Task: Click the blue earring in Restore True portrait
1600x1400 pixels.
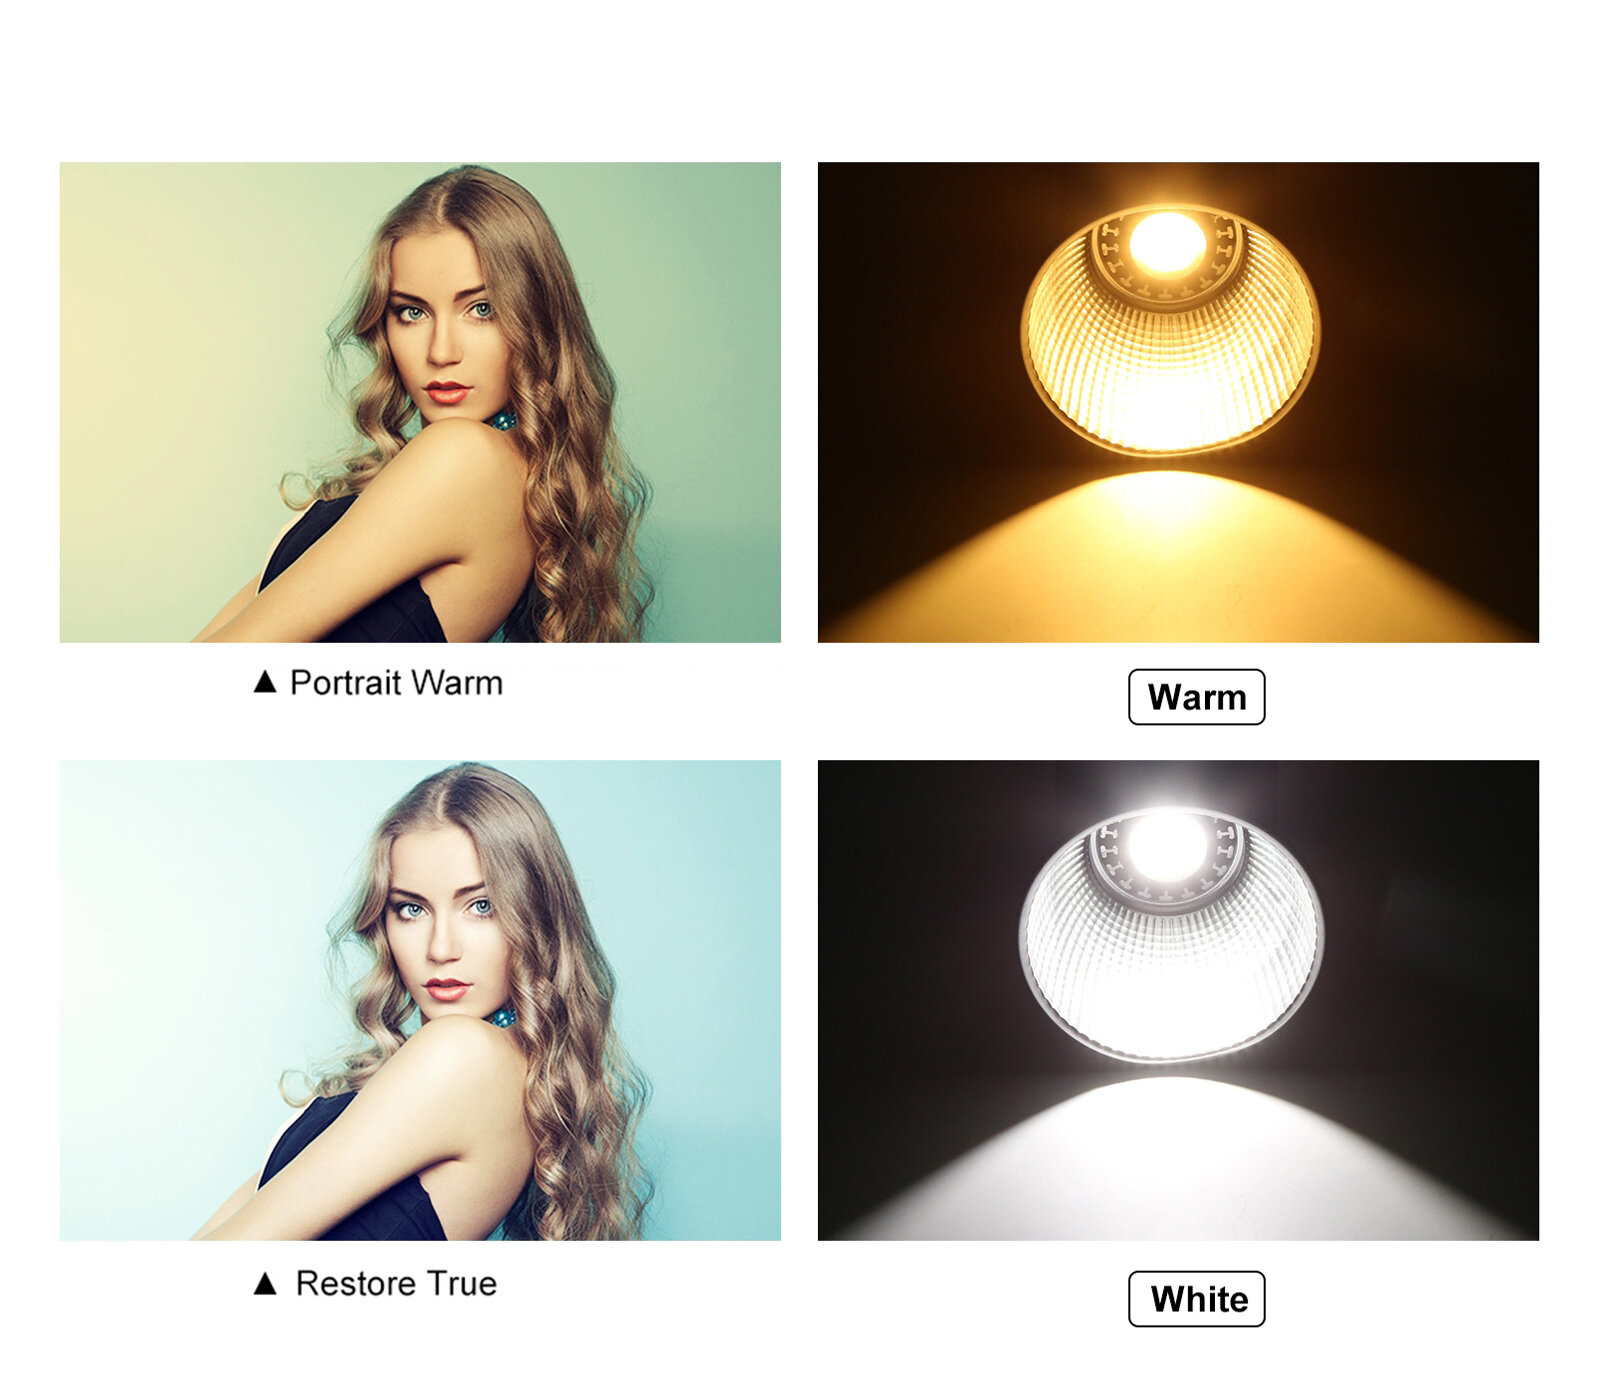Action: point(503,1018)
